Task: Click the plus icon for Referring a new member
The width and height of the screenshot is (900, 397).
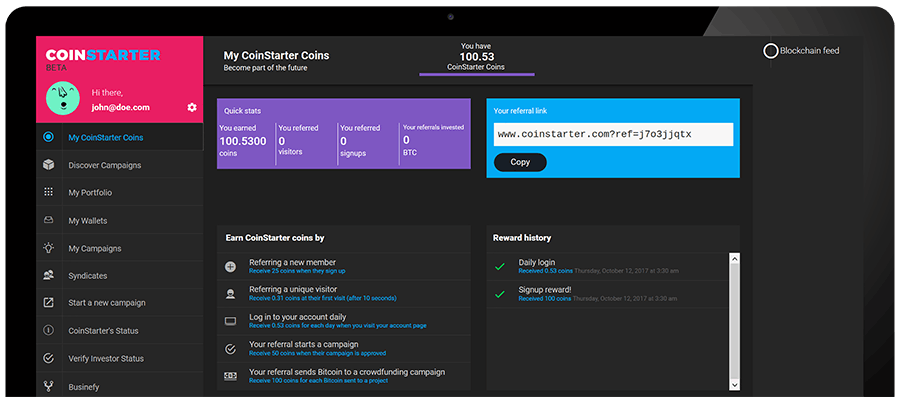Action: pos(230,266)
